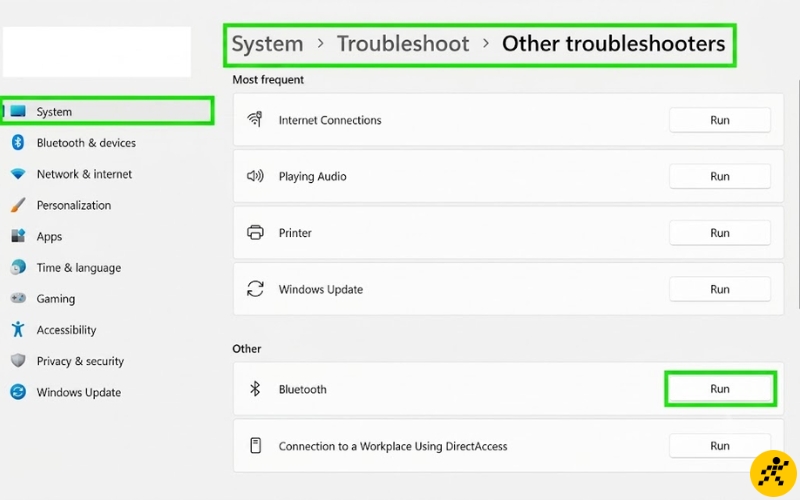This screenshot has width=800, height=500.
Task: Run the Internet Connections troubleshooter
Action: [x=719, y=120]
